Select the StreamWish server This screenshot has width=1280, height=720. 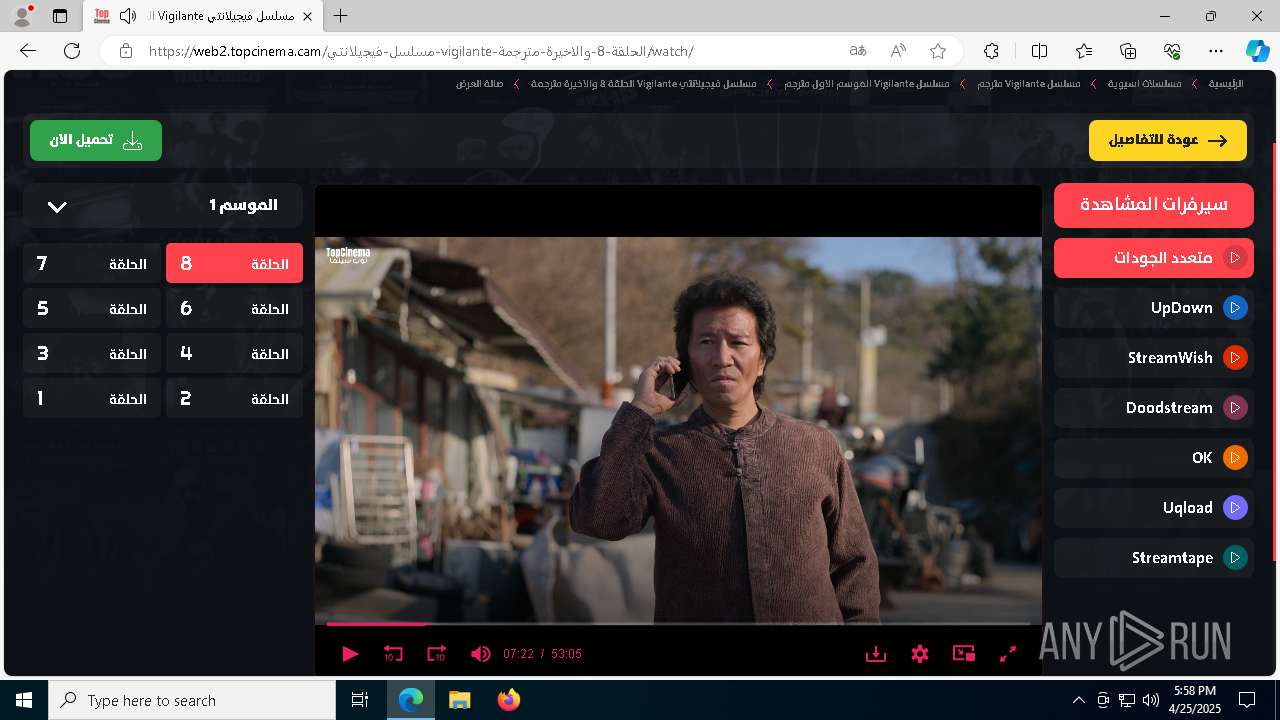pos(1154,358)
